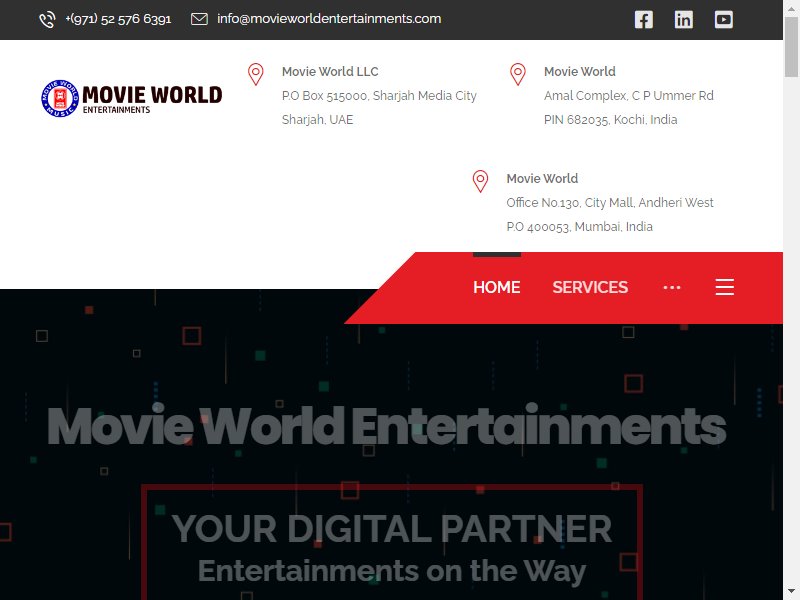The image size is (800, 600).
Task: Open the YouTube channel icon
Action: pos(723,20)
